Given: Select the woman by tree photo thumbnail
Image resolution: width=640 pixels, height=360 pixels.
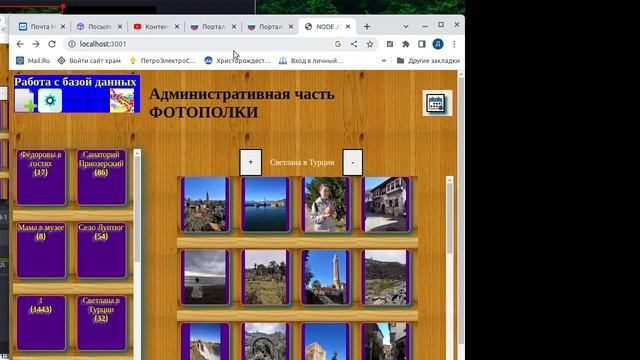Looking at the screenshot, I should pos(326,204).
